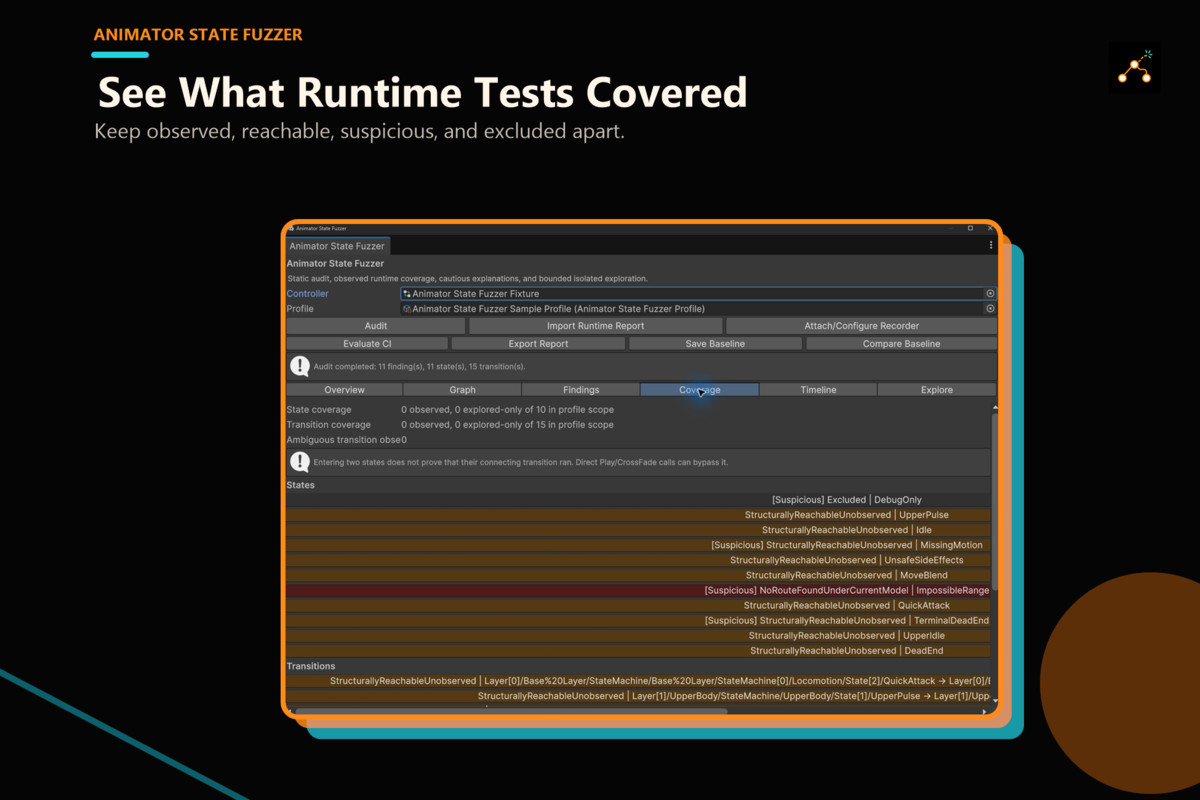Select the MoveBlend state row
The image size is (1200, 800).
point(638,575)
